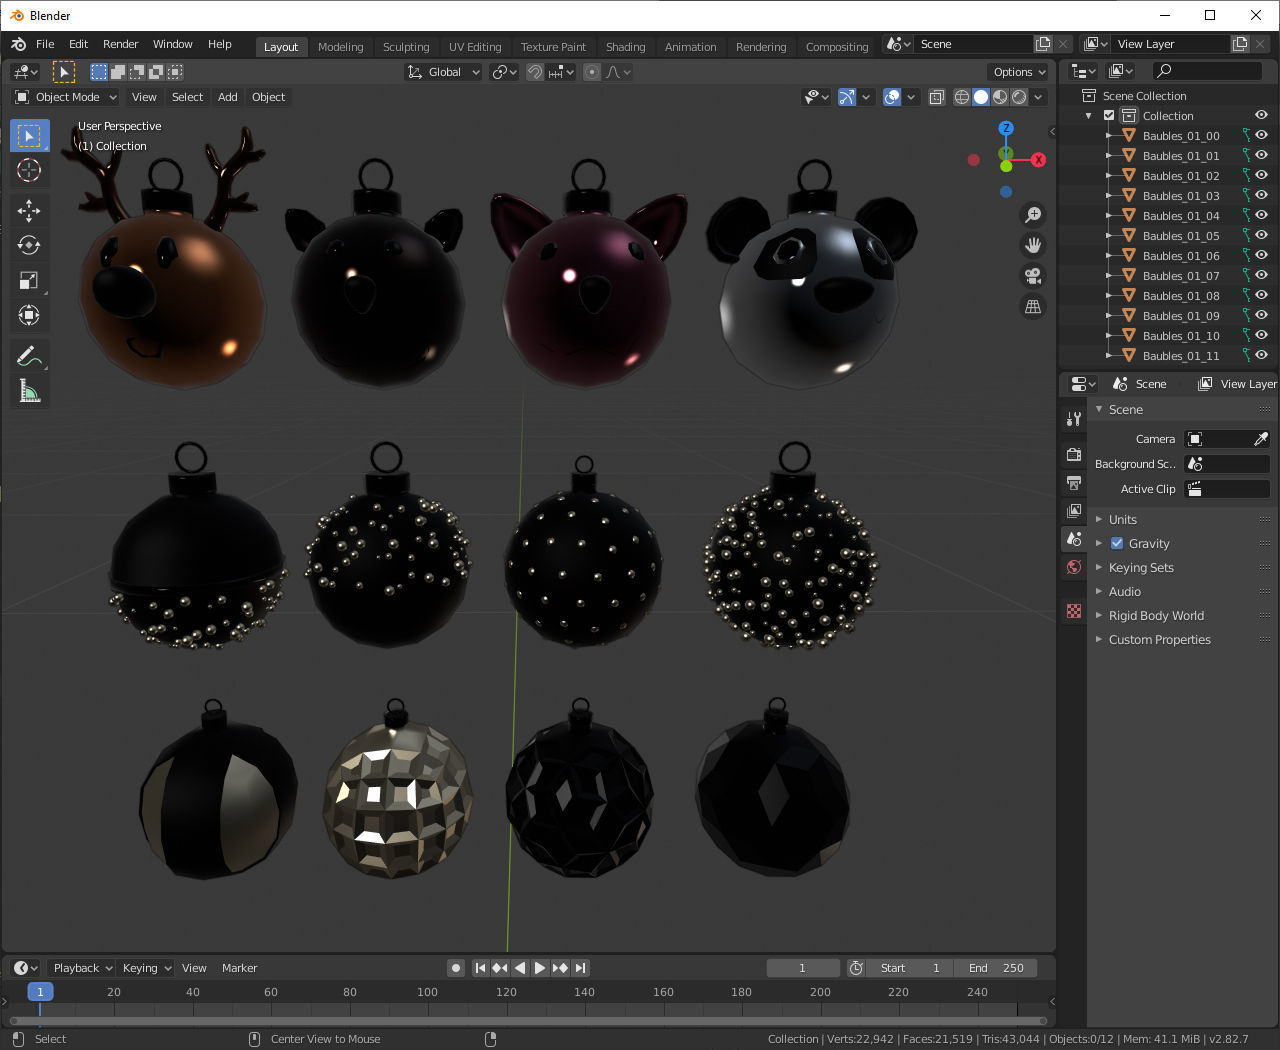This screenshot has height=1050, width=1280.
Task: Toggle snapping magnet icon
Action: tap(535, 72)
